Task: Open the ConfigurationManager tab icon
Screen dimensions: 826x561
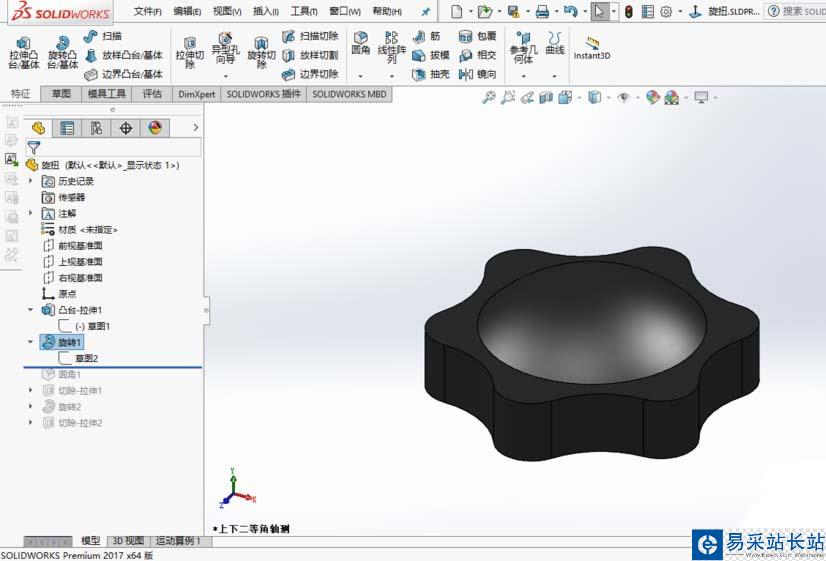Action: point(96,128)
